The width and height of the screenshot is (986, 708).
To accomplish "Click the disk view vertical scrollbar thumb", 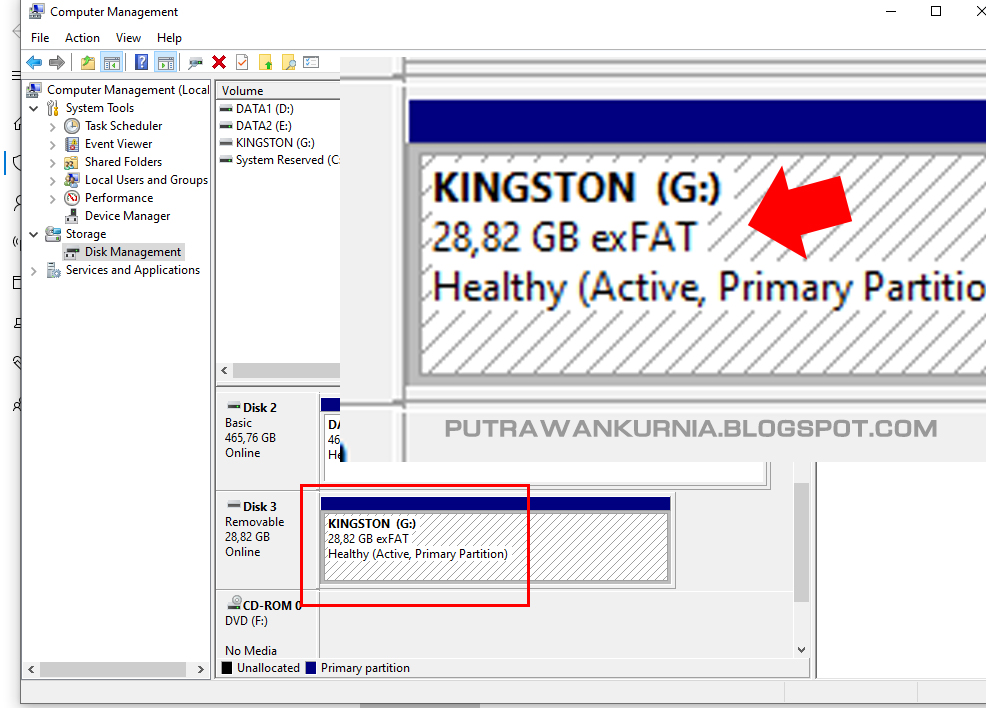I will pos(801,543).
